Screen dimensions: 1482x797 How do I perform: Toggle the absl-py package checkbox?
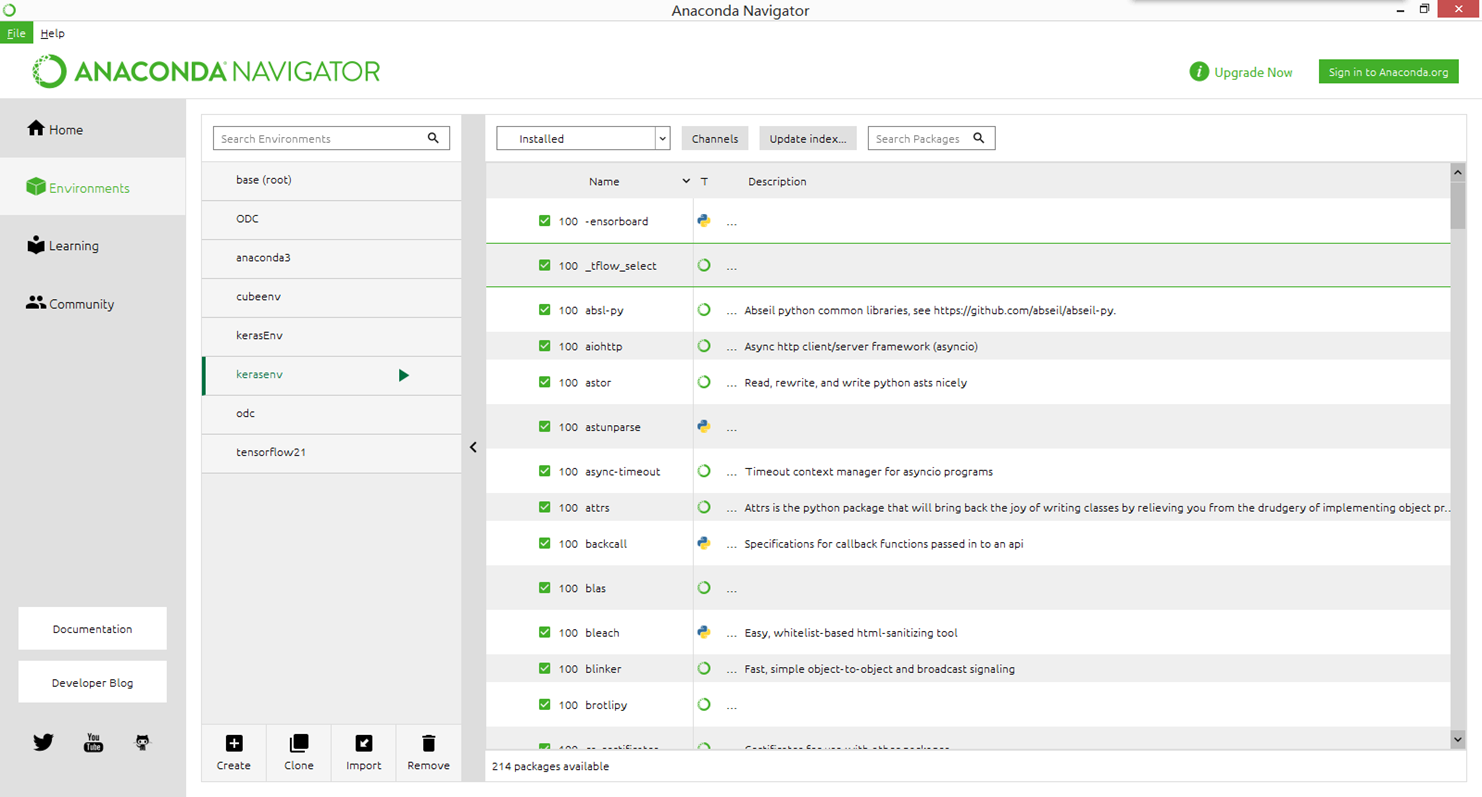pos(544,310)
